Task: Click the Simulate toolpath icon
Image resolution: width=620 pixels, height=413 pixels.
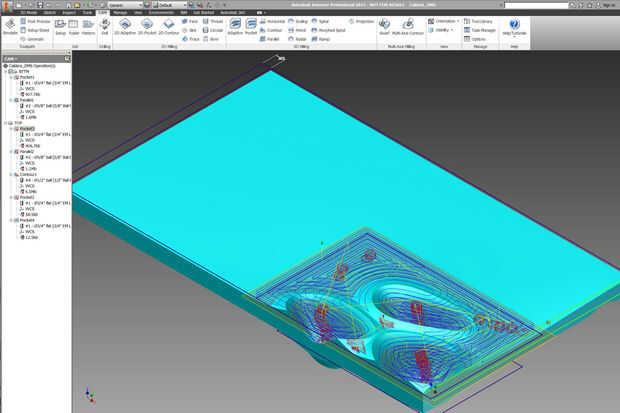Action: (10, 25)
